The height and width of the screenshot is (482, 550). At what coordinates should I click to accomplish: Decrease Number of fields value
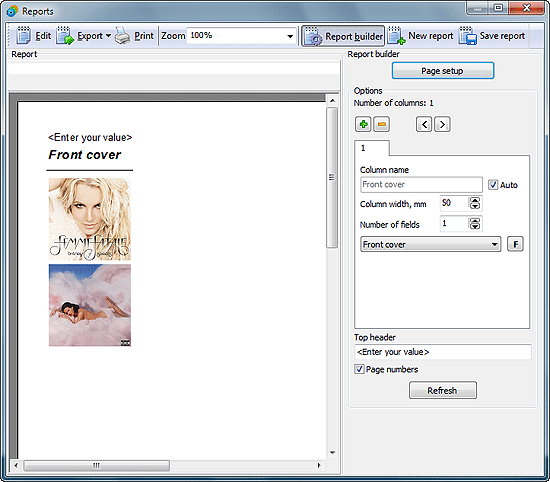pyautogui.click(x=475, y=227)
